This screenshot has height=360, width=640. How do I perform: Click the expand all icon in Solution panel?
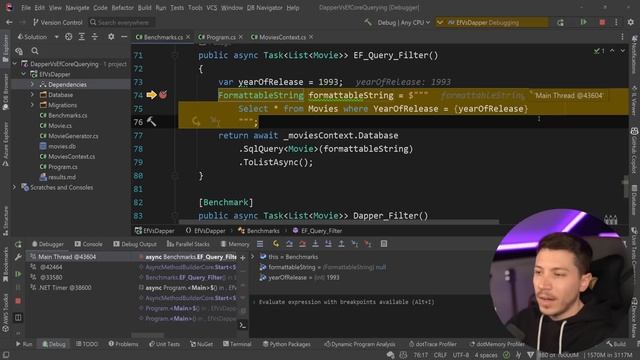click(82, 37)
